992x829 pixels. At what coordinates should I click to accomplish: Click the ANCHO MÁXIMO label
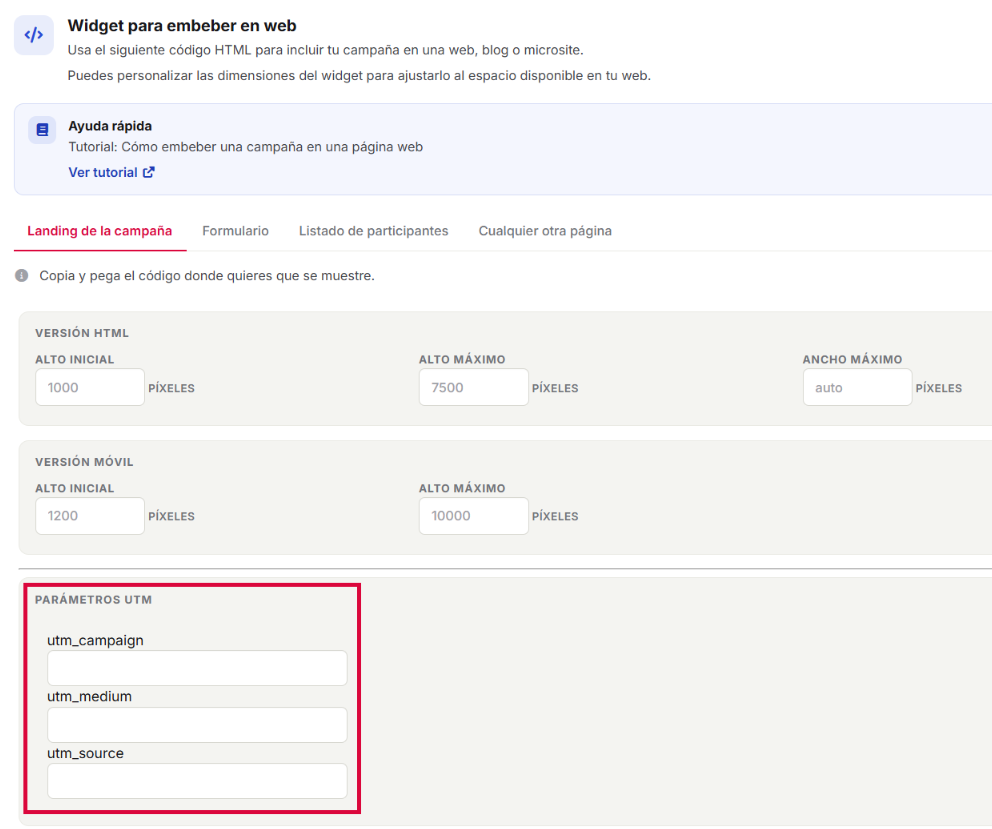[852, 359]
